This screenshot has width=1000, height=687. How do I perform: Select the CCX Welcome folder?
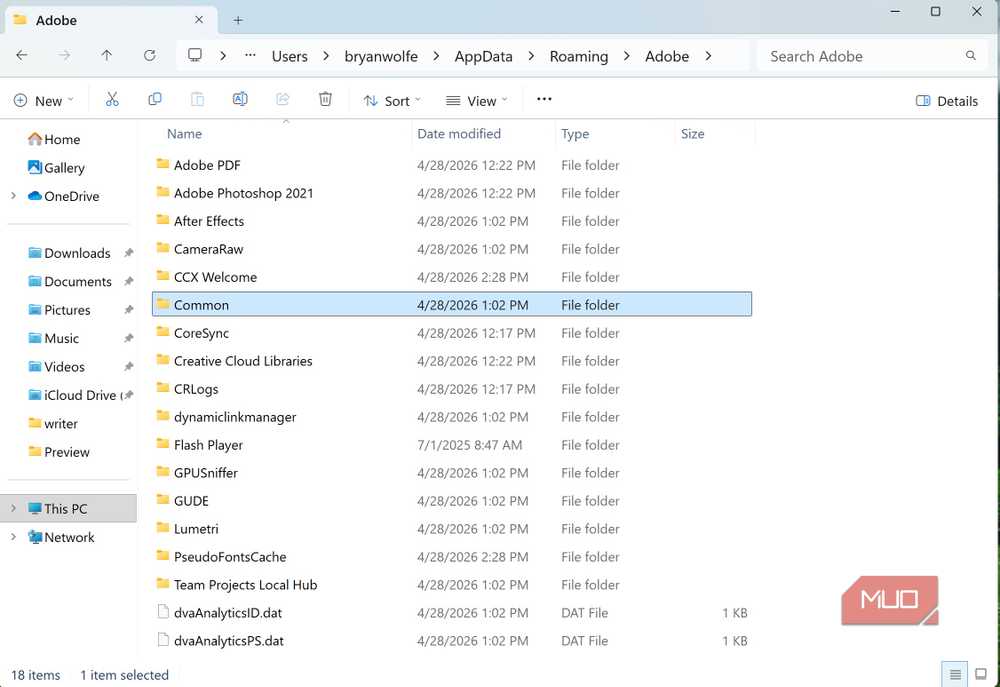[x=452, y=277]
